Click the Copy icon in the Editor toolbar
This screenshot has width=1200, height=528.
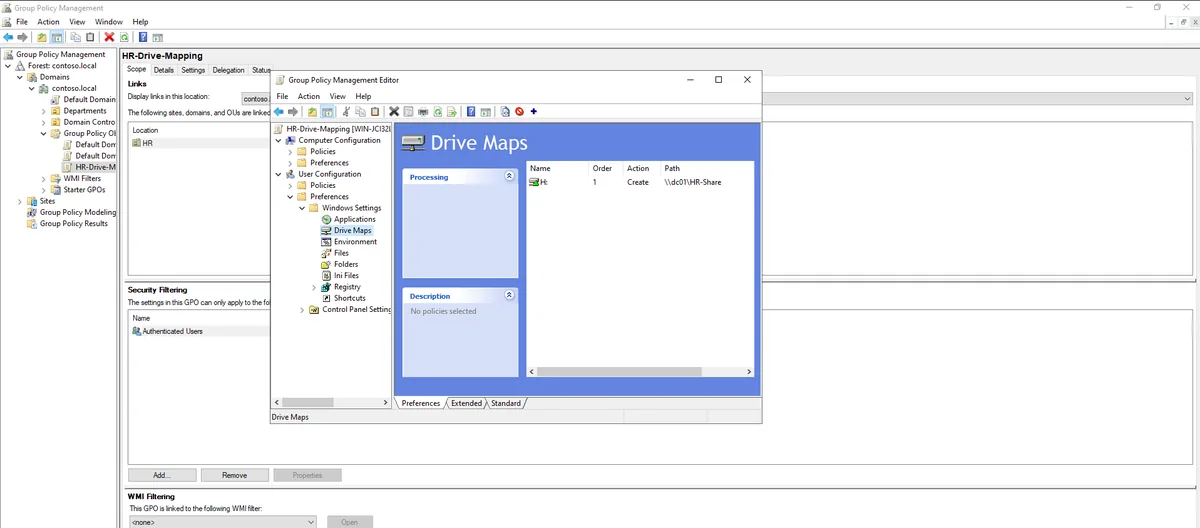tap(360, 111)
